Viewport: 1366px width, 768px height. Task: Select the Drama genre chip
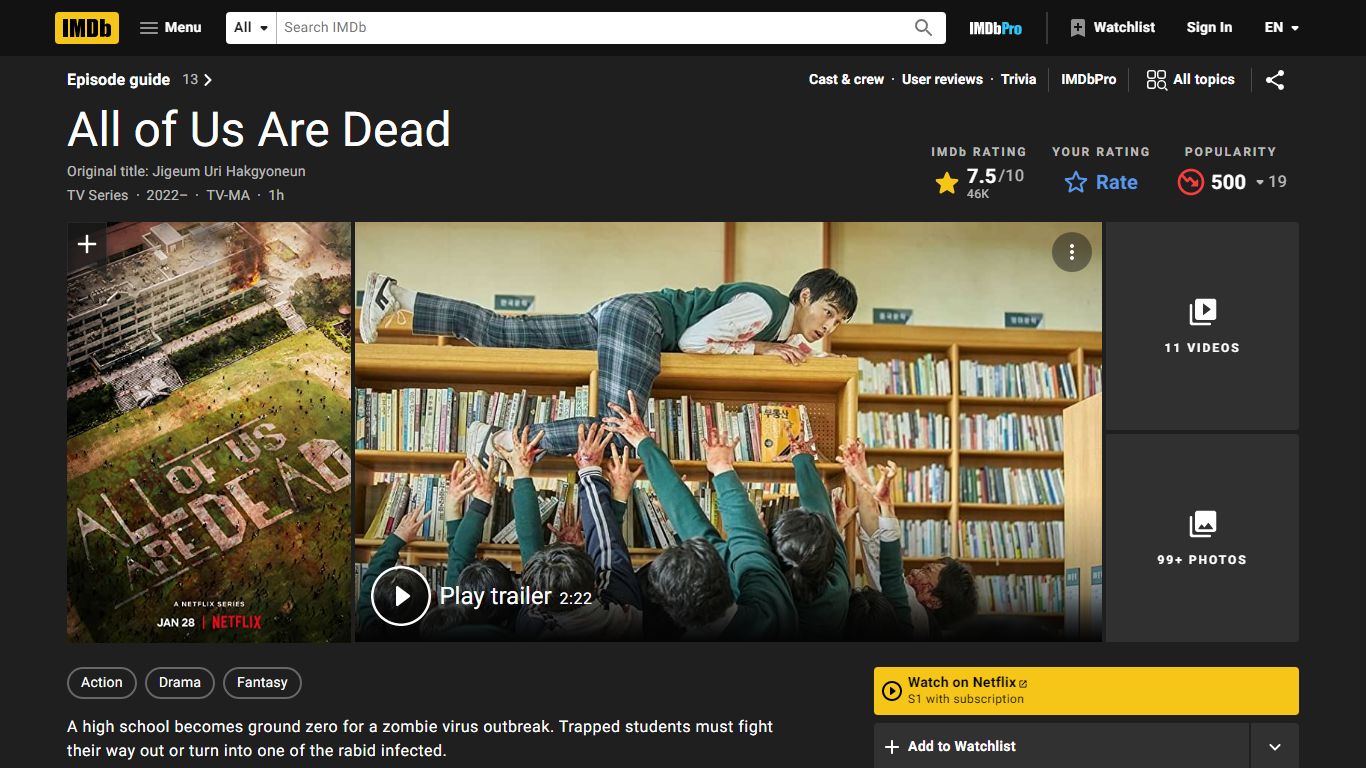(180, 682)
